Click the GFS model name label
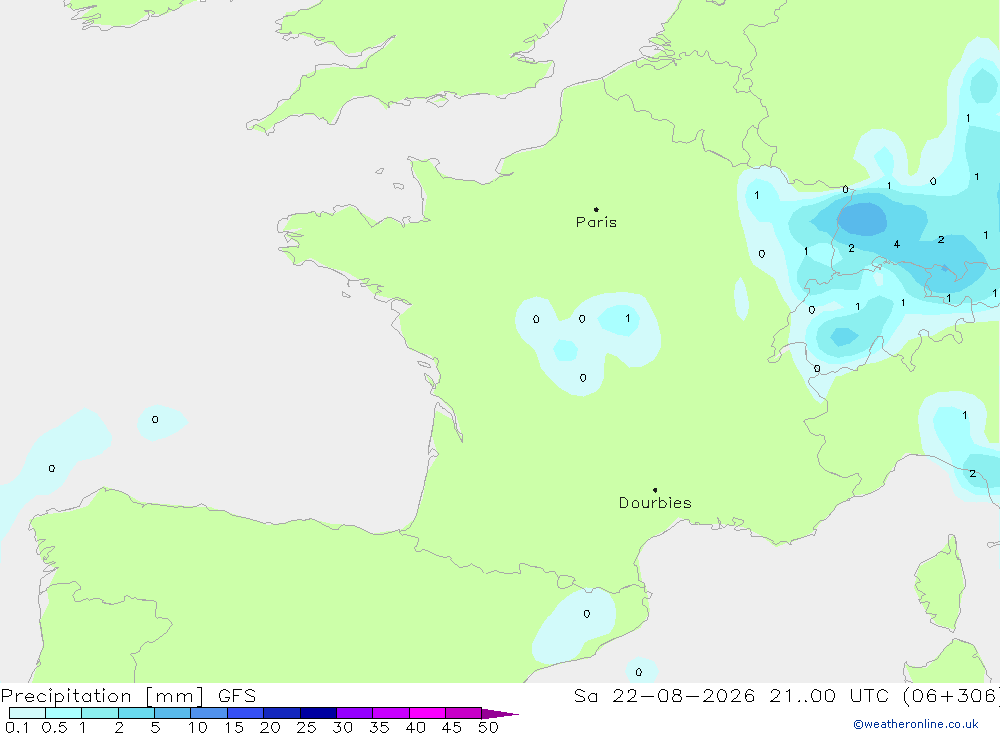Screen dimensions: 1000x733 click(237, 695)
